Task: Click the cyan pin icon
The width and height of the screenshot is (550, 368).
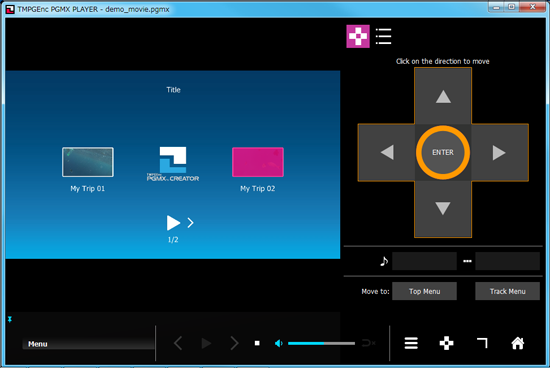Action: [10, 319]
